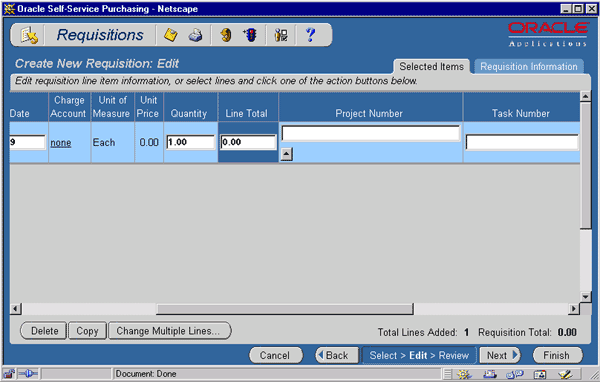The height and width of the screenshot is (382, 600).
Task: Click the vertical scrollbar down arrow
Action: [585, 297]
